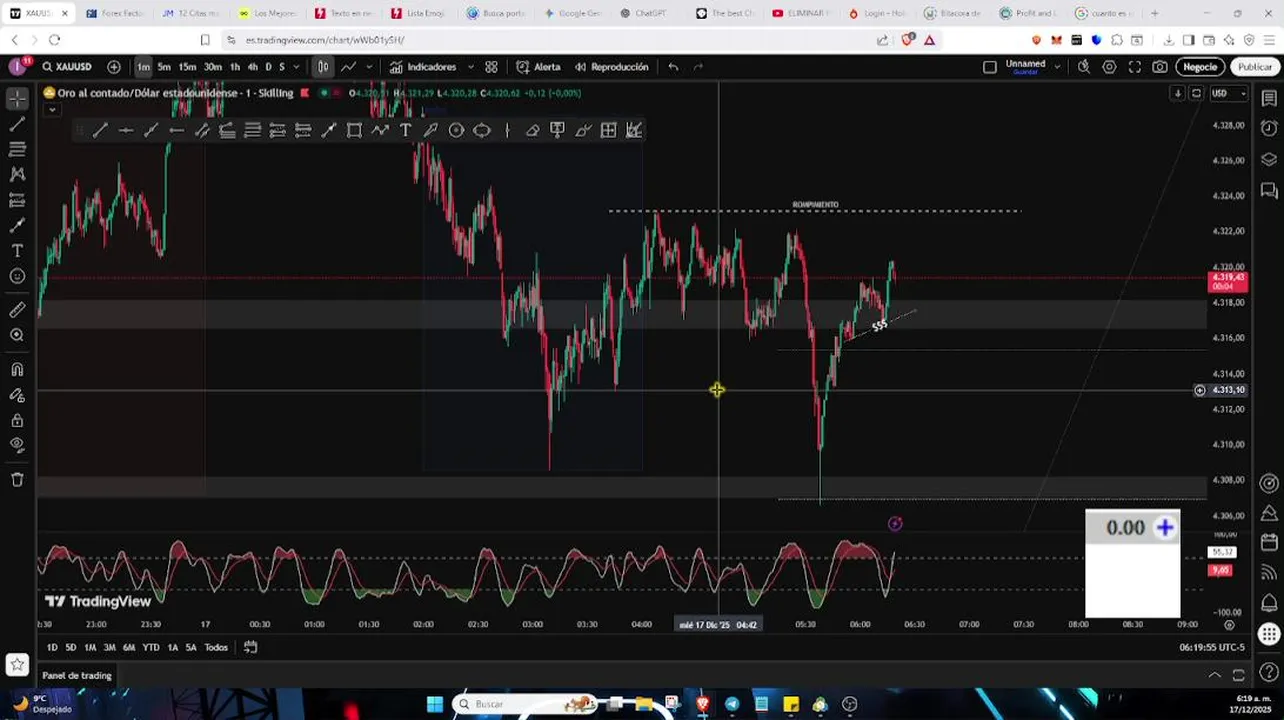Open the alerts alarm clock icon in right sidebar
Screen dimensions: 1284x720
(1269, 128)
